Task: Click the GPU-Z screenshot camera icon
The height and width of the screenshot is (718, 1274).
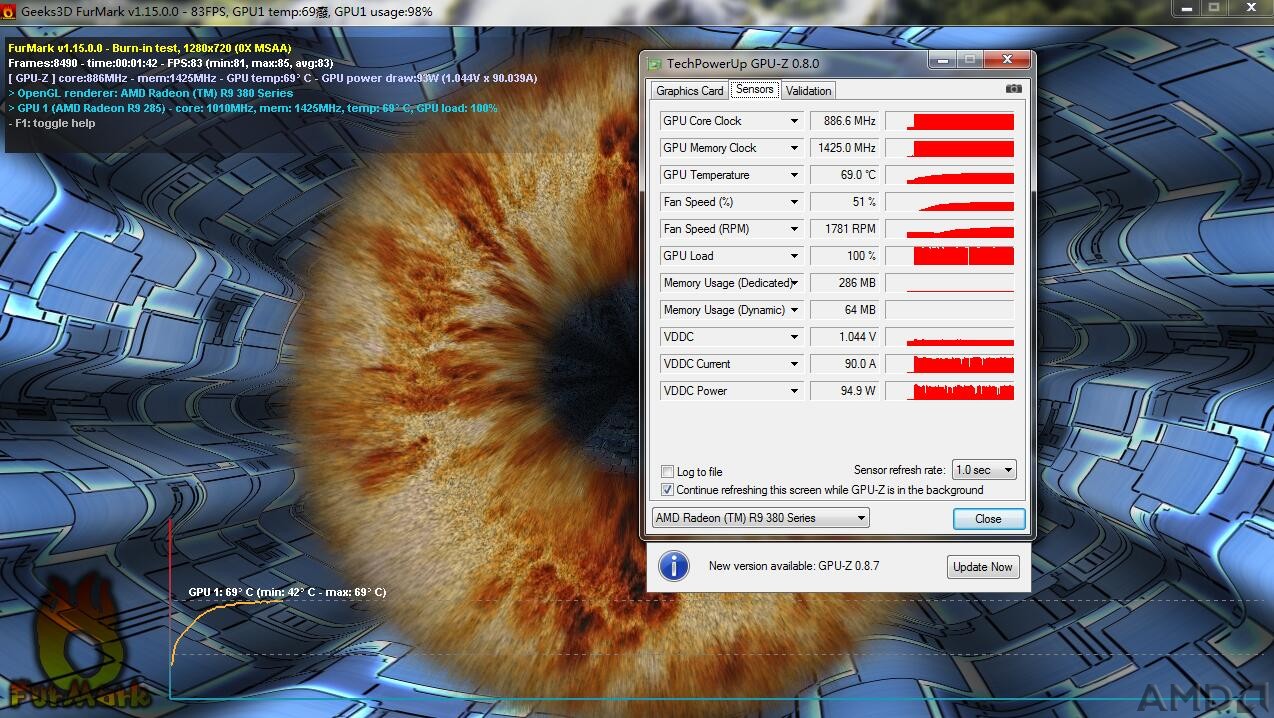Action: coord(1013,89)
